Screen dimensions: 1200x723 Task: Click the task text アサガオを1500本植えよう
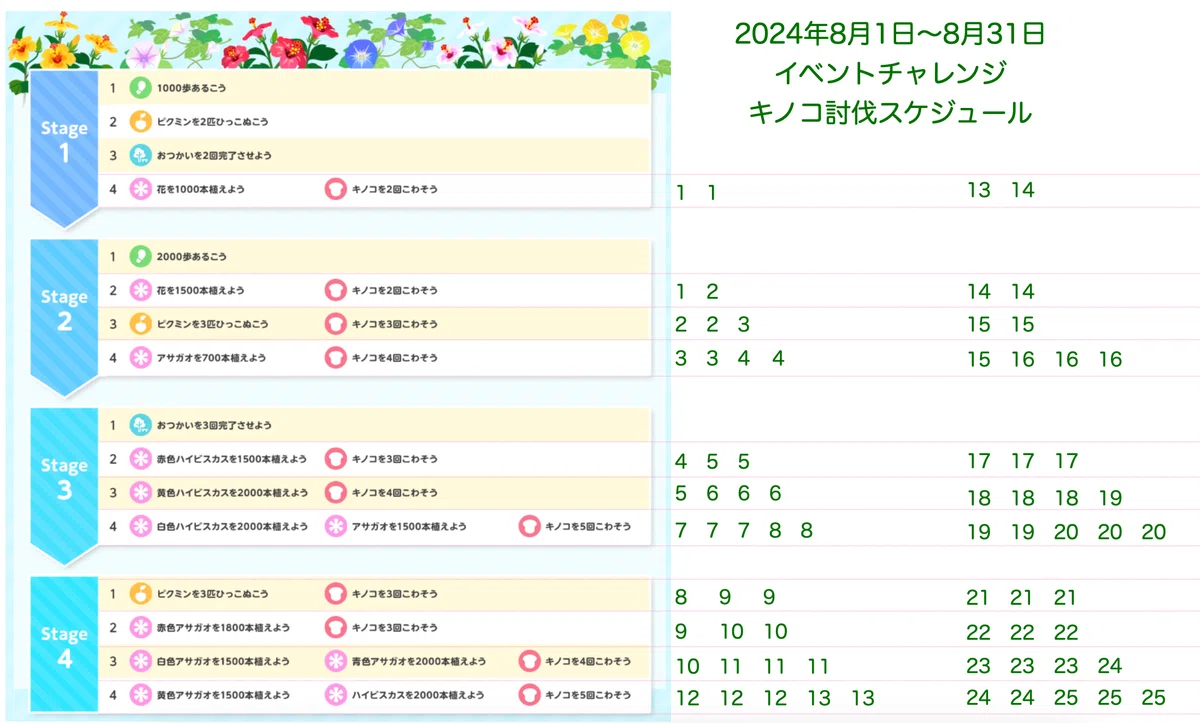(x=408, y=526)
